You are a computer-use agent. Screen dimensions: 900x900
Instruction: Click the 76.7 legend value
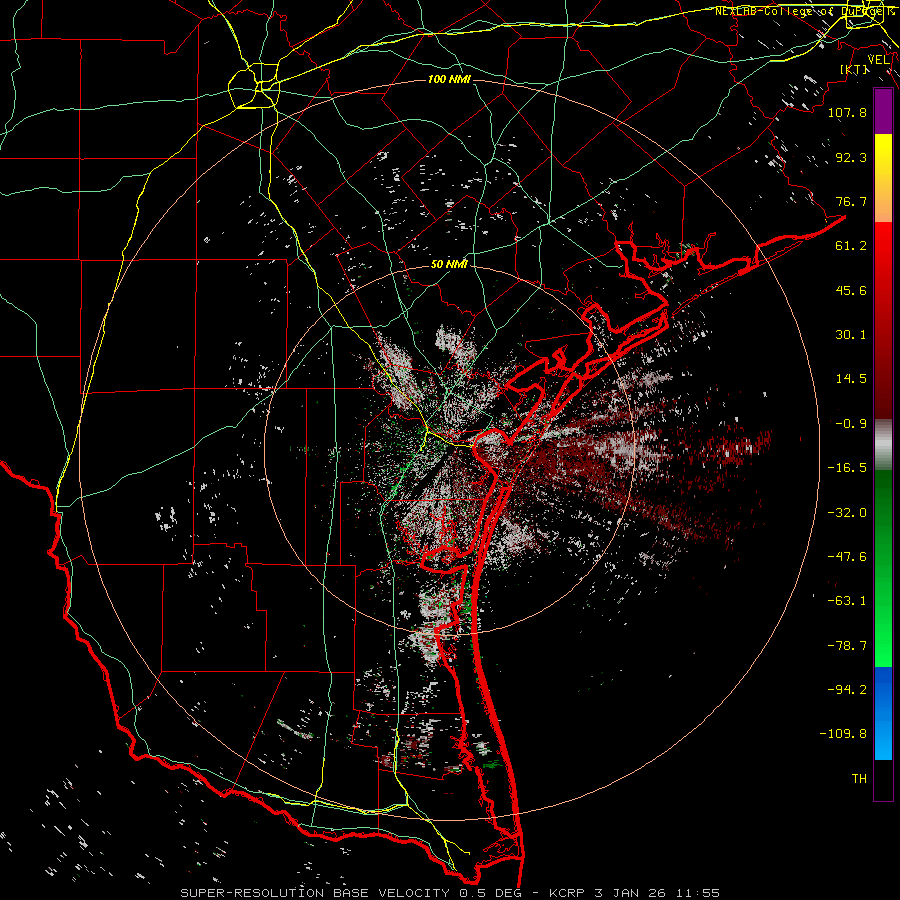(851, 201)
